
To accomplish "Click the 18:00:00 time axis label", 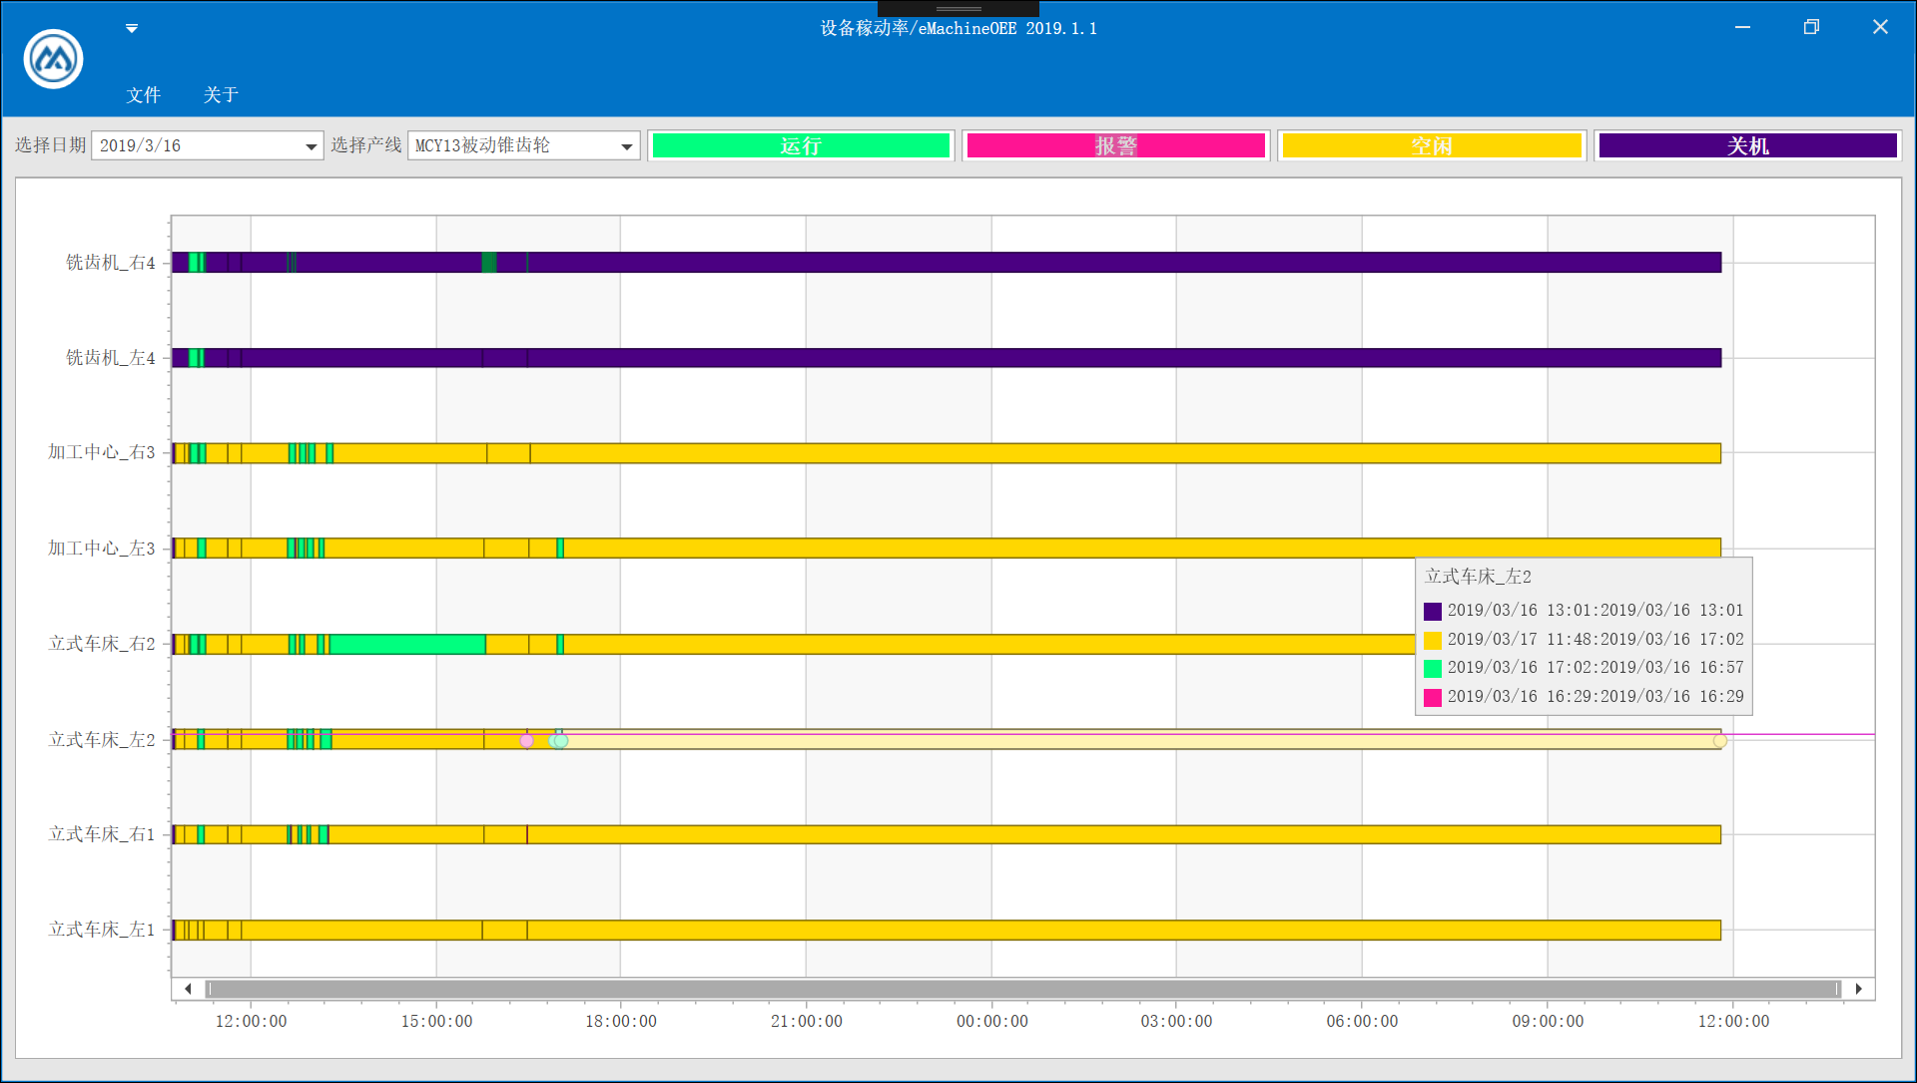I will click(621, 1022).
